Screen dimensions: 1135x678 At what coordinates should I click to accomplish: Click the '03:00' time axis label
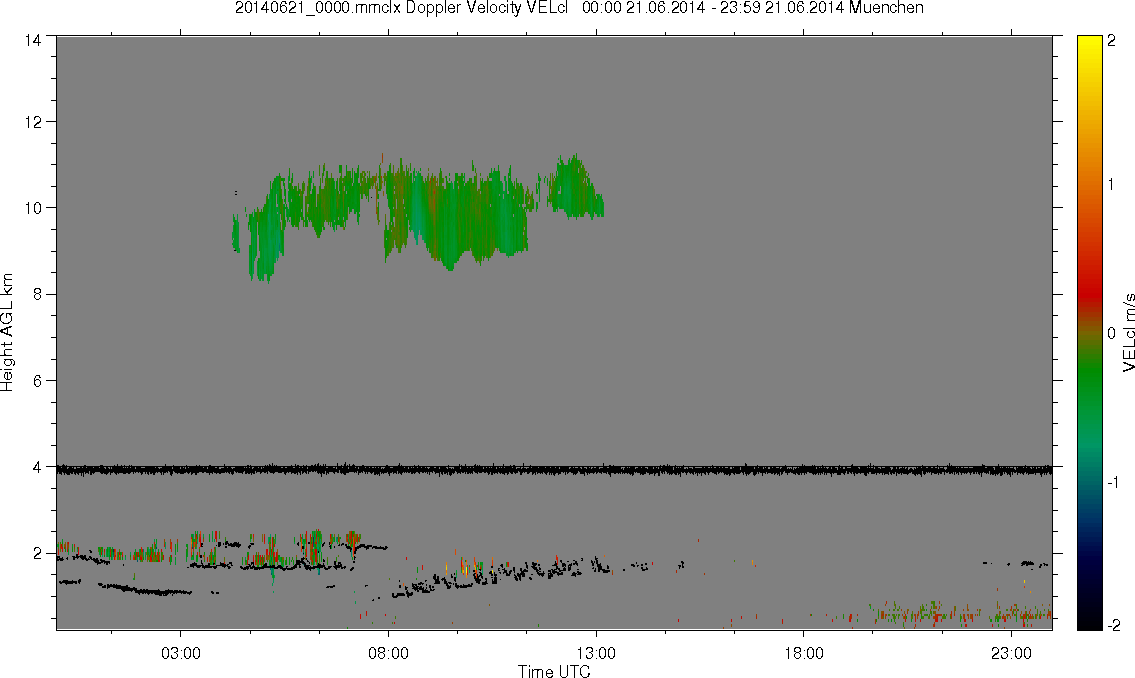click(x=180, y=653)
